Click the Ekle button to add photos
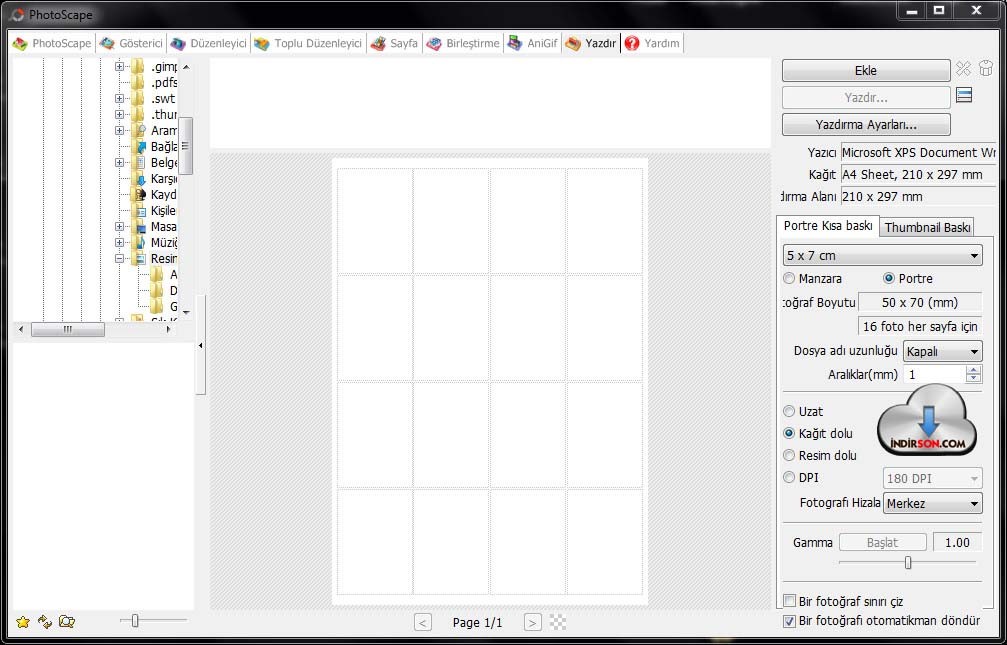 coord(866,71)
